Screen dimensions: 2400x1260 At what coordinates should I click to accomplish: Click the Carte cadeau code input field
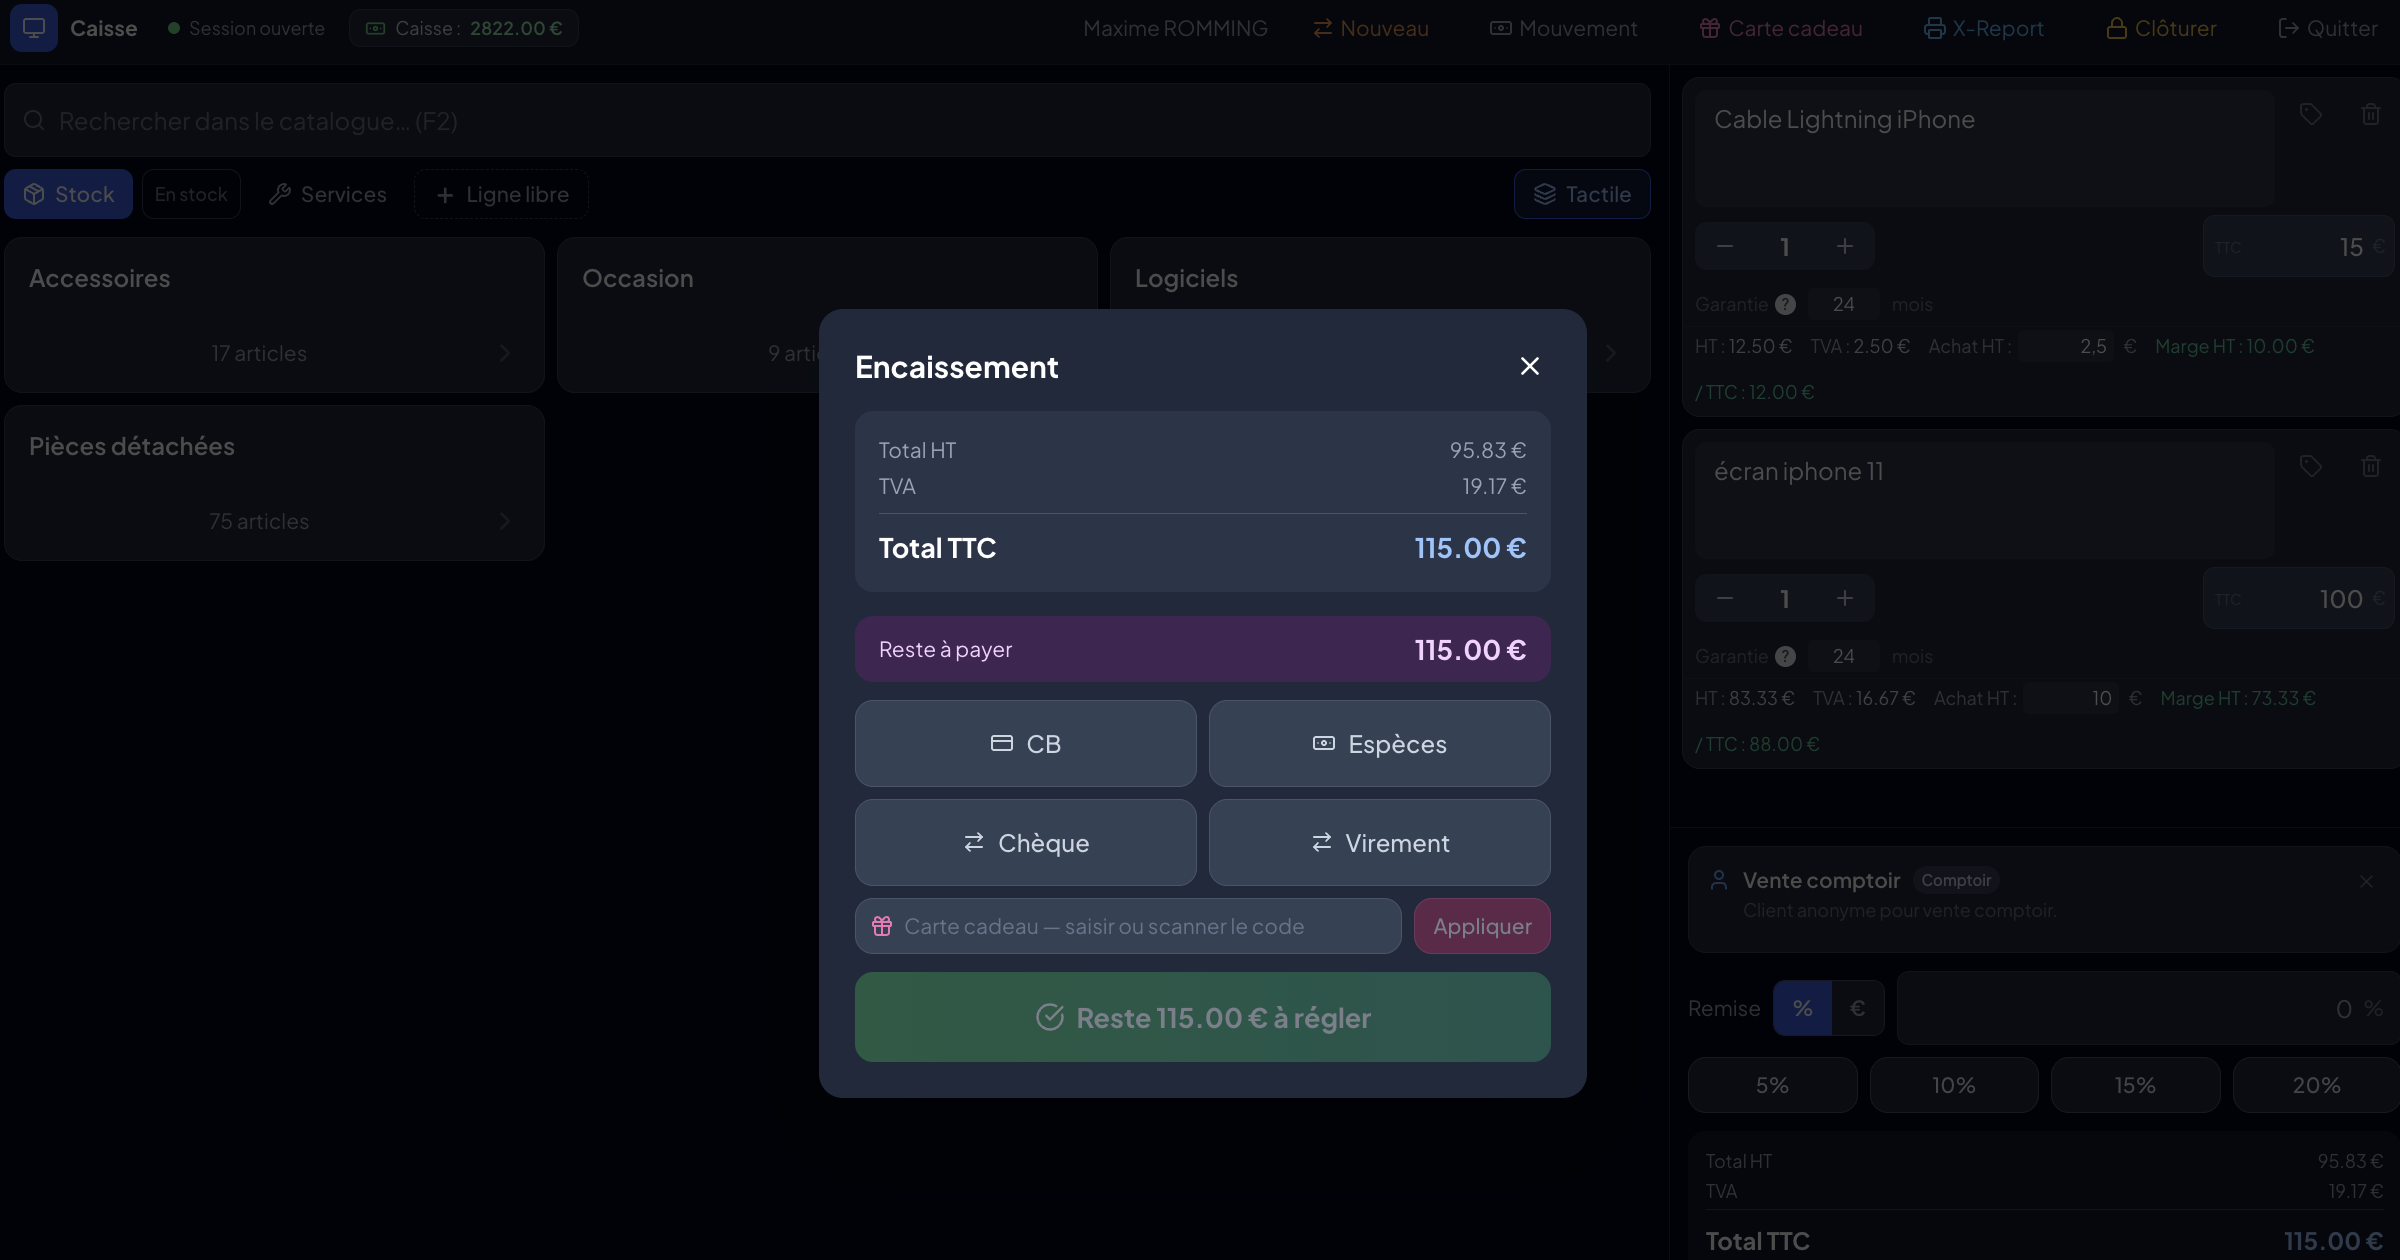1128,926
